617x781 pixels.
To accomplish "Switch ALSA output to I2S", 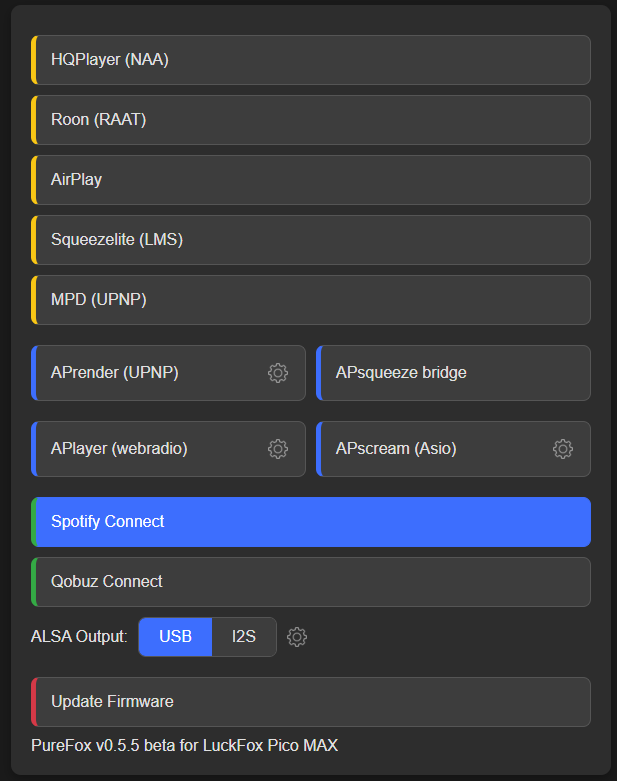I will (244, 637).
